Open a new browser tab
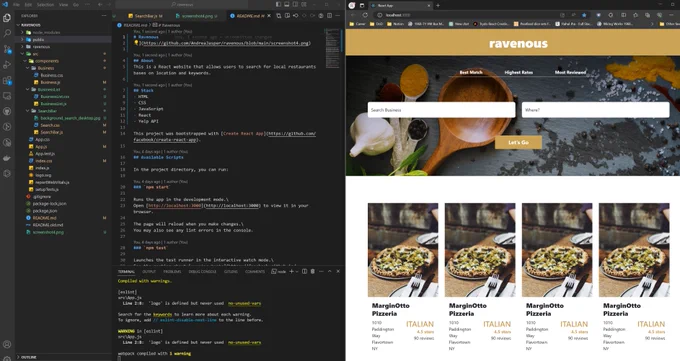 point(438,5)
